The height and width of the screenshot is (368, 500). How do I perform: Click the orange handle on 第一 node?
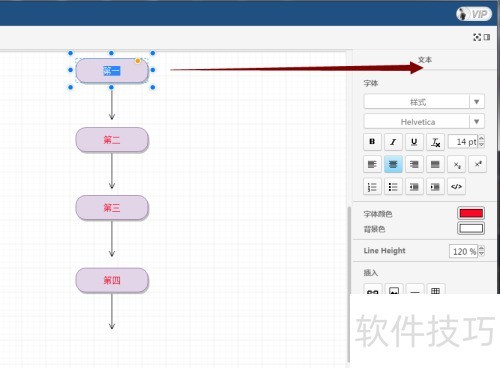point(138,61)
